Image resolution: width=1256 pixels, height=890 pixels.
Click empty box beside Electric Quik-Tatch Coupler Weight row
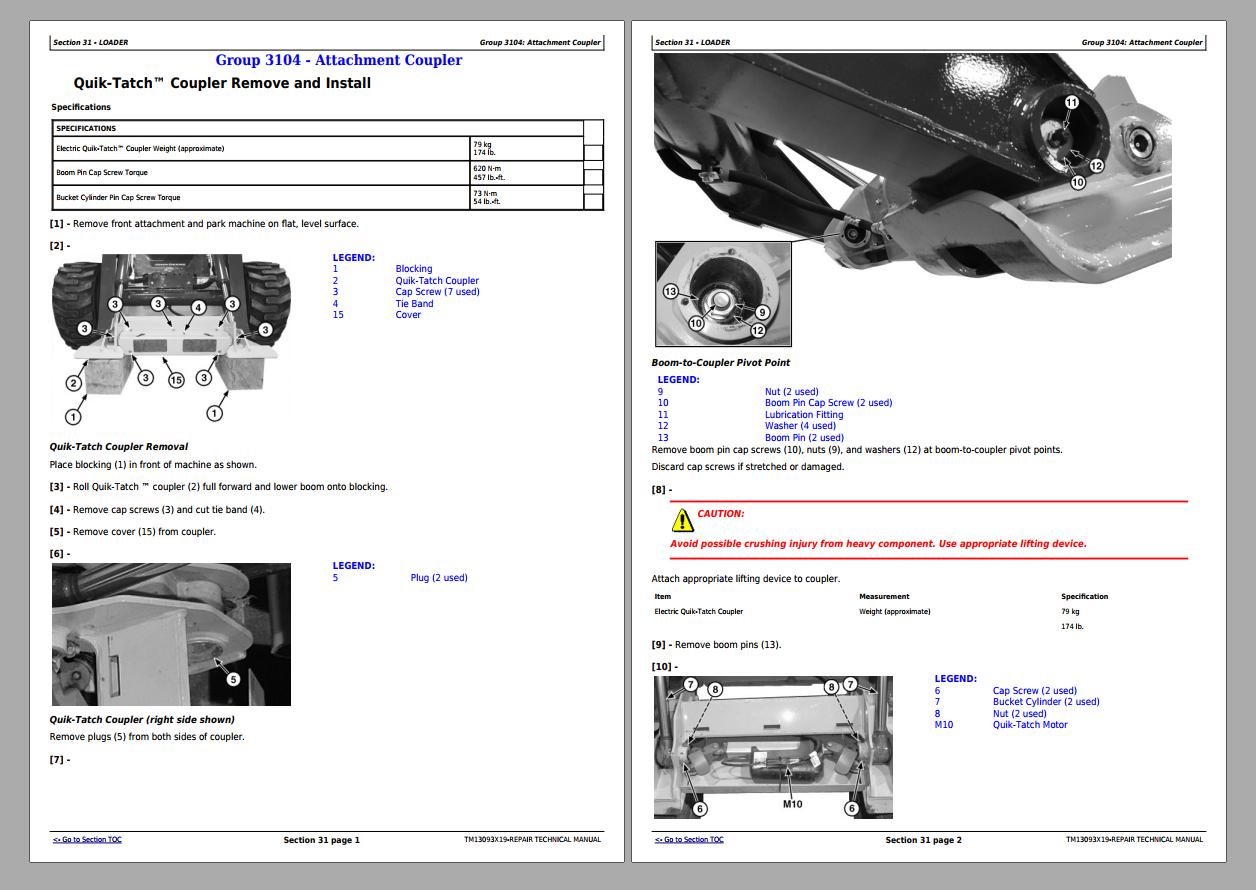coord(593,153)
